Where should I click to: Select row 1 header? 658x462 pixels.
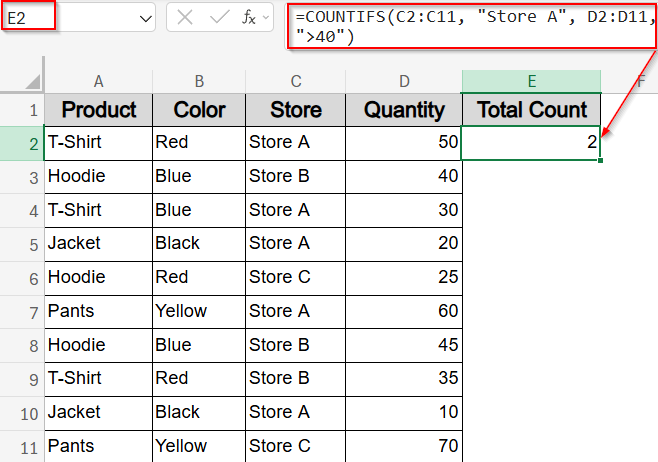coord(22,110)
